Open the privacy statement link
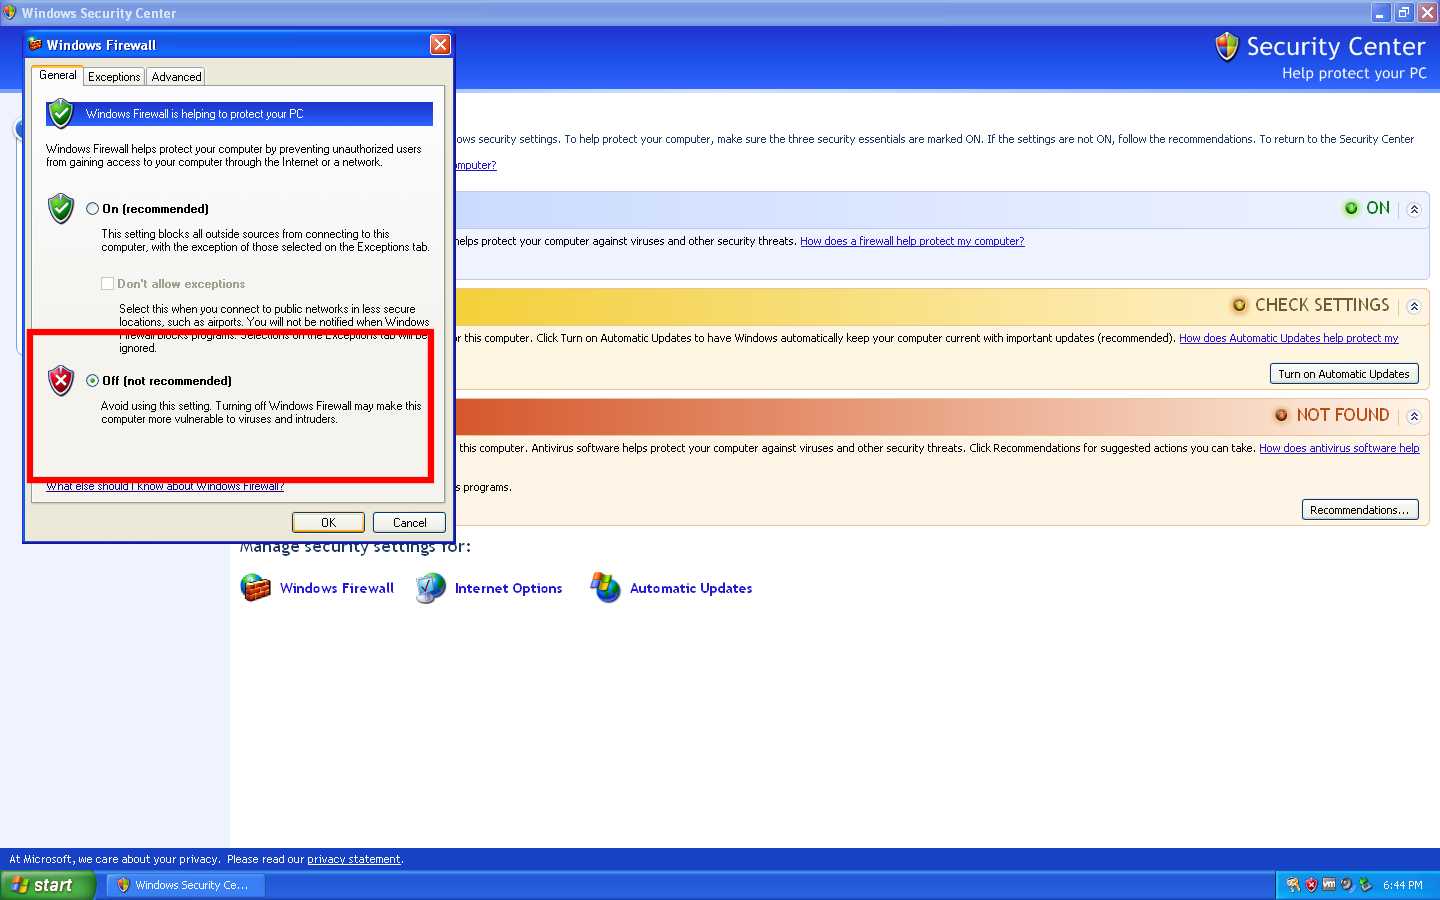 point(354,859)
